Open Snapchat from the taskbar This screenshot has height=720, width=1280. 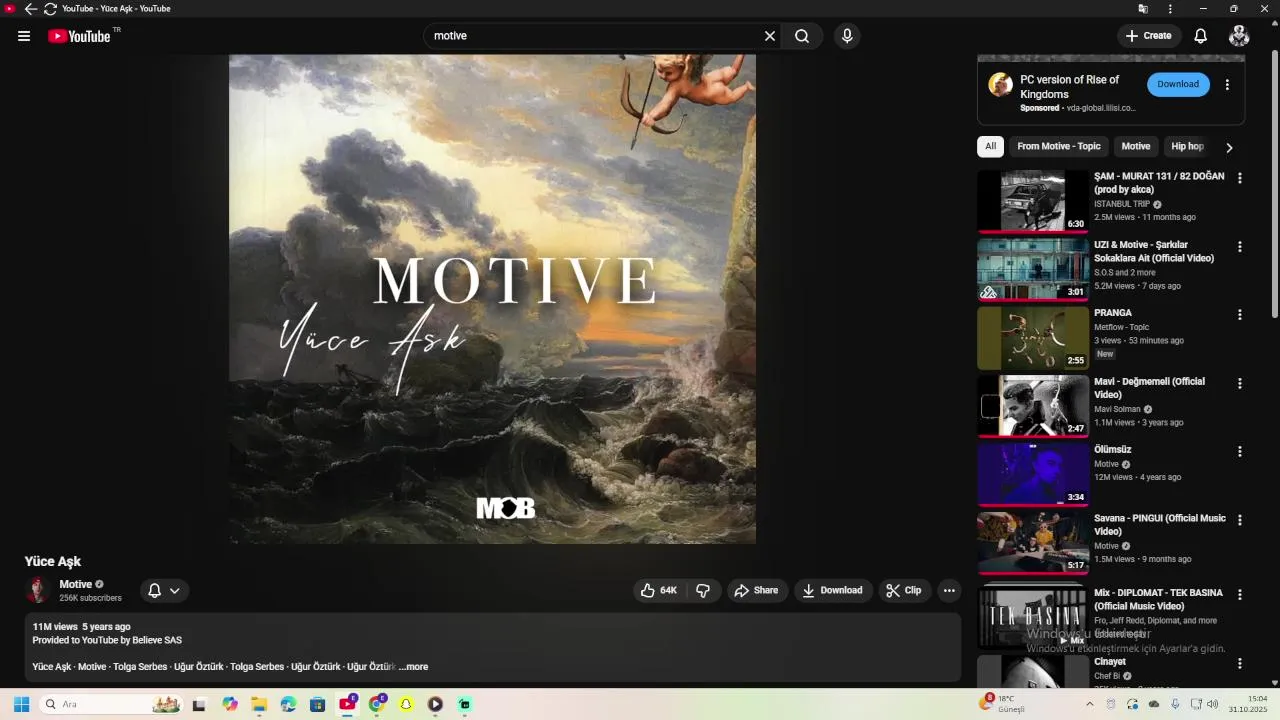coord(406,704)
